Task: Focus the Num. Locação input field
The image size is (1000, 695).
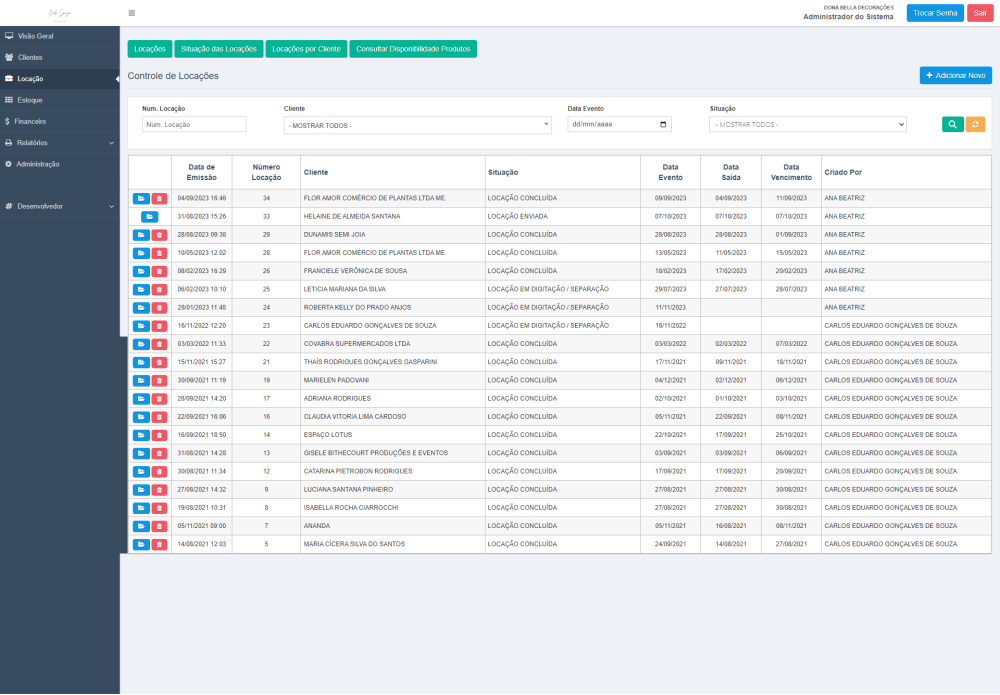Action: (194, 124)
